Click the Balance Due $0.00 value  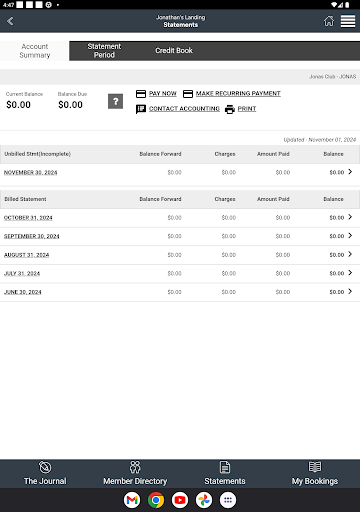[70, 105]
